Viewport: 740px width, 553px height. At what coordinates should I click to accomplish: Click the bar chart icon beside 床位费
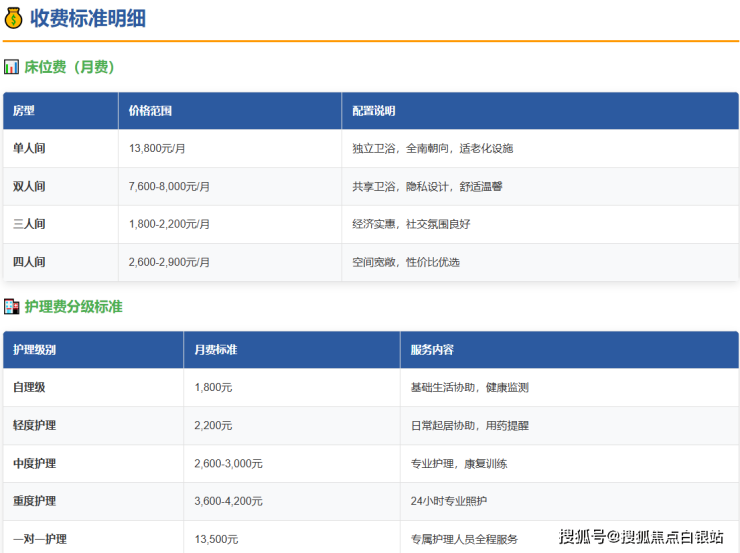coord(11,67)
